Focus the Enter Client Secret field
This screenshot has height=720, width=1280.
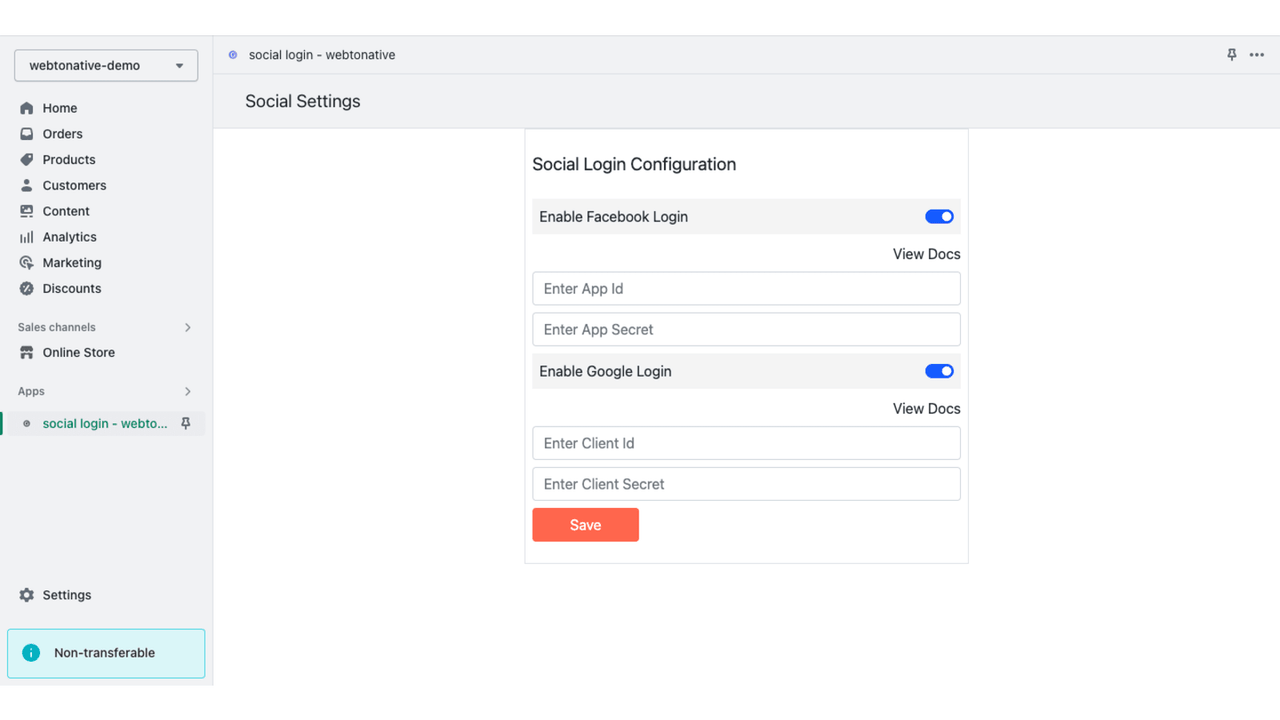coord(746,484)
